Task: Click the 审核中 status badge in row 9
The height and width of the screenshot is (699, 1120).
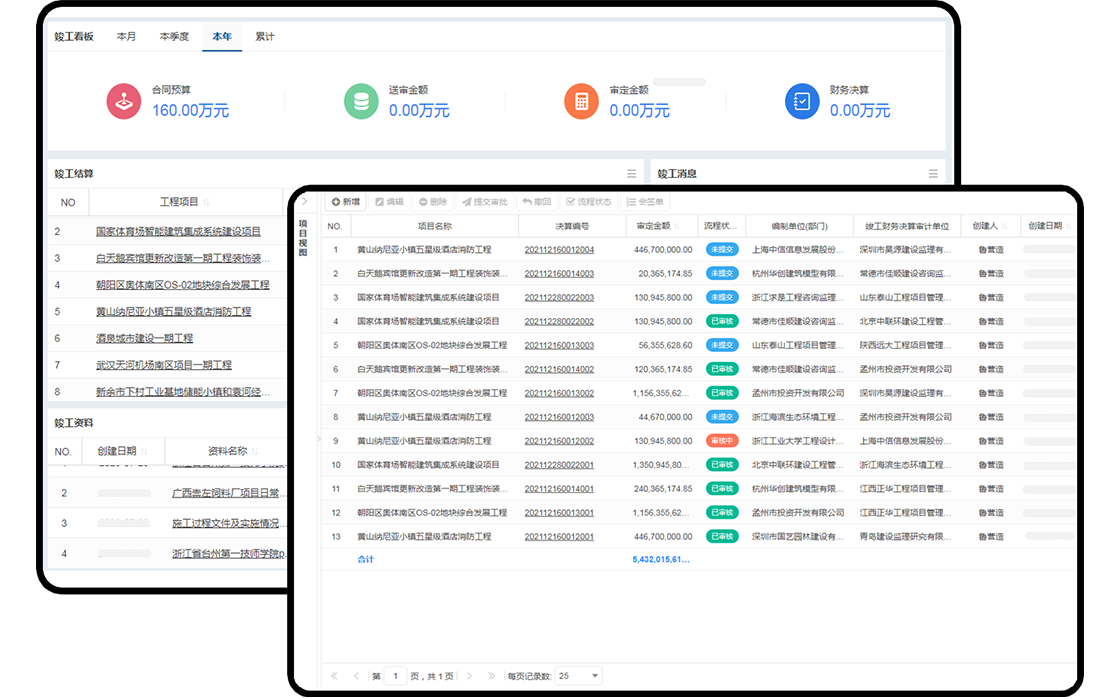Action: click(x=721, y=441)
